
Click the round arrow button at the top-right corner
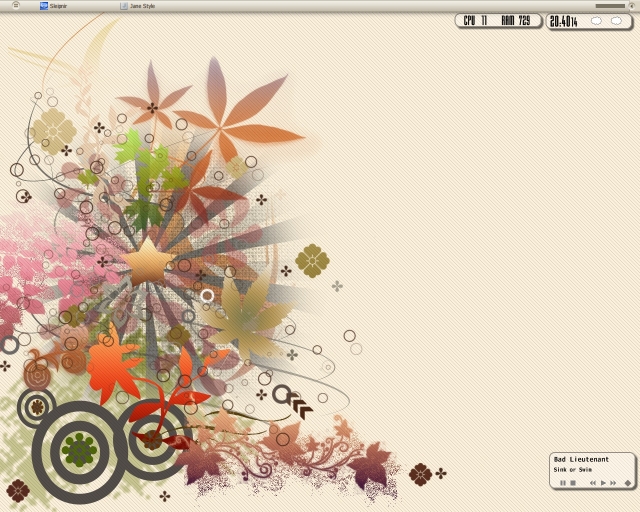(632, 6)
